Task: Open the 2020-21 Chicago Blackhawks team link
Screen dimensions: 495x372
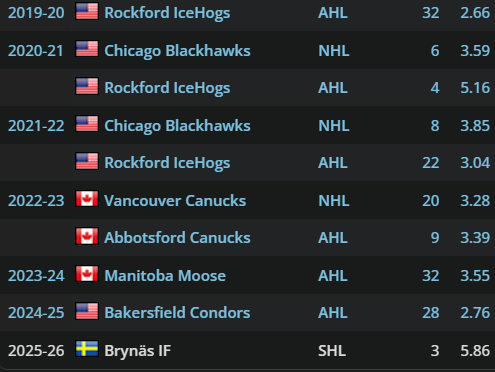Action: tap(177, 51)
